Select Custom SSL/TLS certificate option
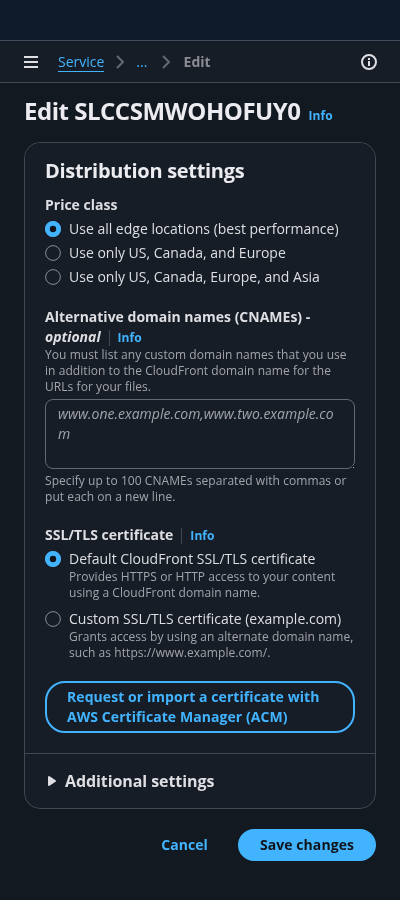 coord(53,619)
